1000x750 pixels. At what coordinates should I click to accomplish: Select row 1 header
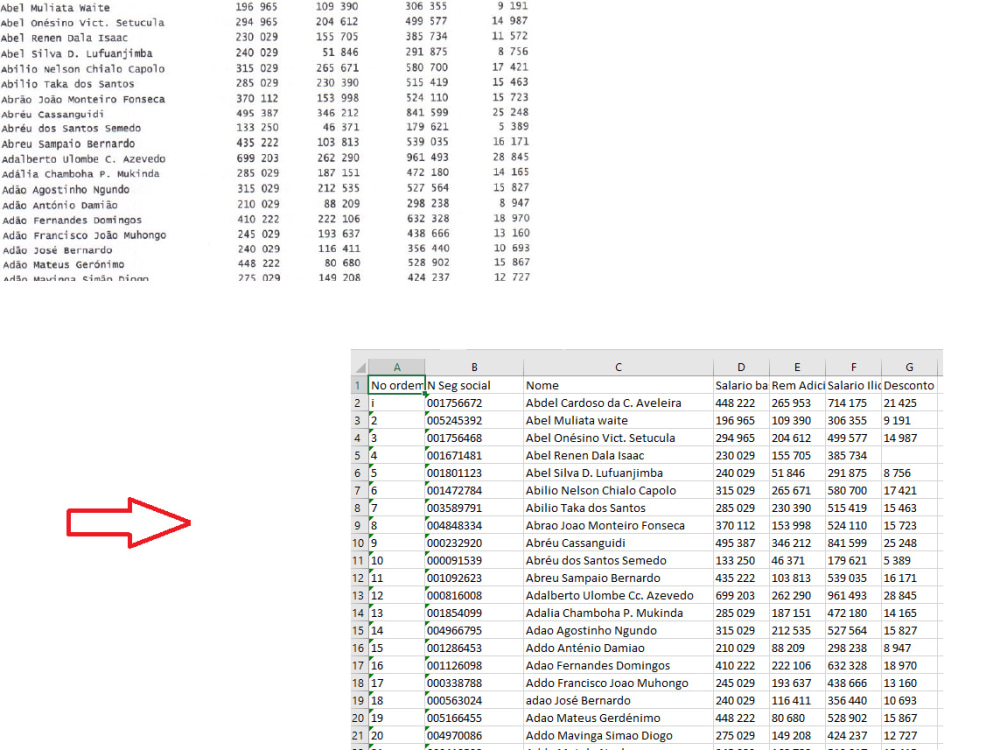coord(359,385)
